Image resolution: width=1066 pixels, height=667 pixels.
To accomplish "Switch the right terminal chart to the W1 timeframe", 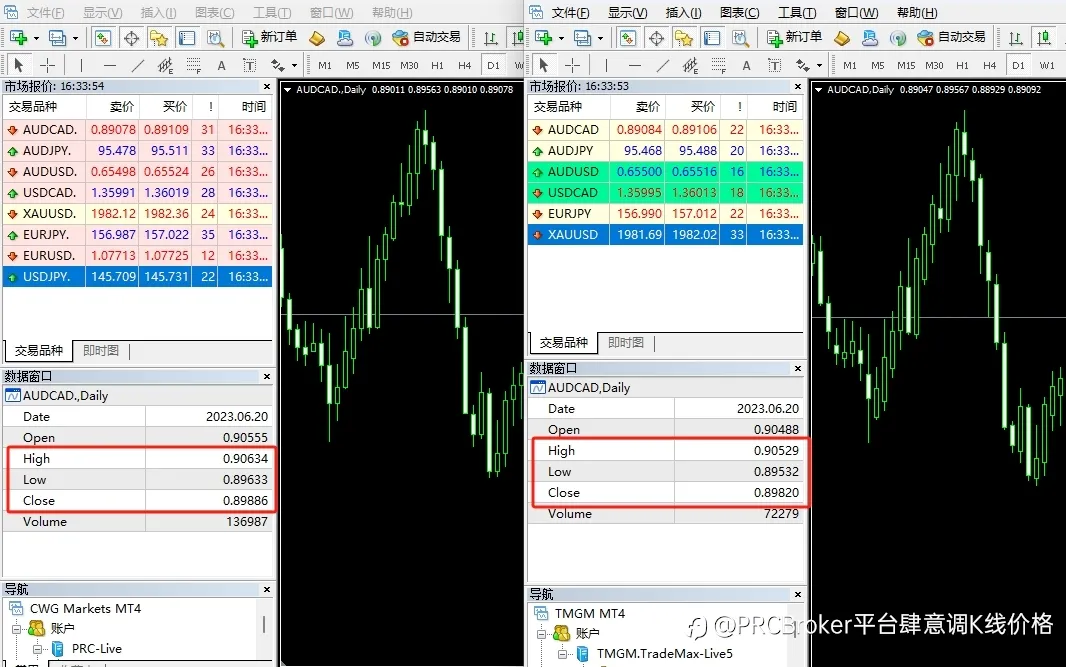I will coord(1047,65).
